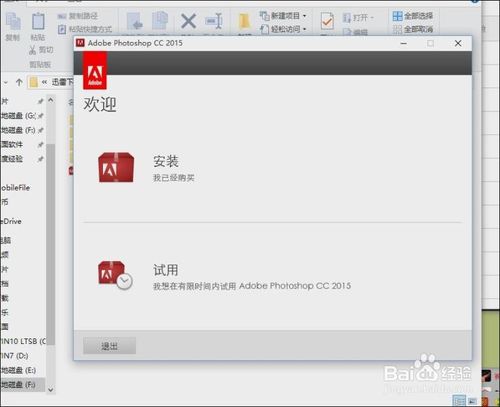Click navigation pane scrollbar up arrow
Image resolution: width=500 pixels, height=407 pixels.
click(51, 100)
